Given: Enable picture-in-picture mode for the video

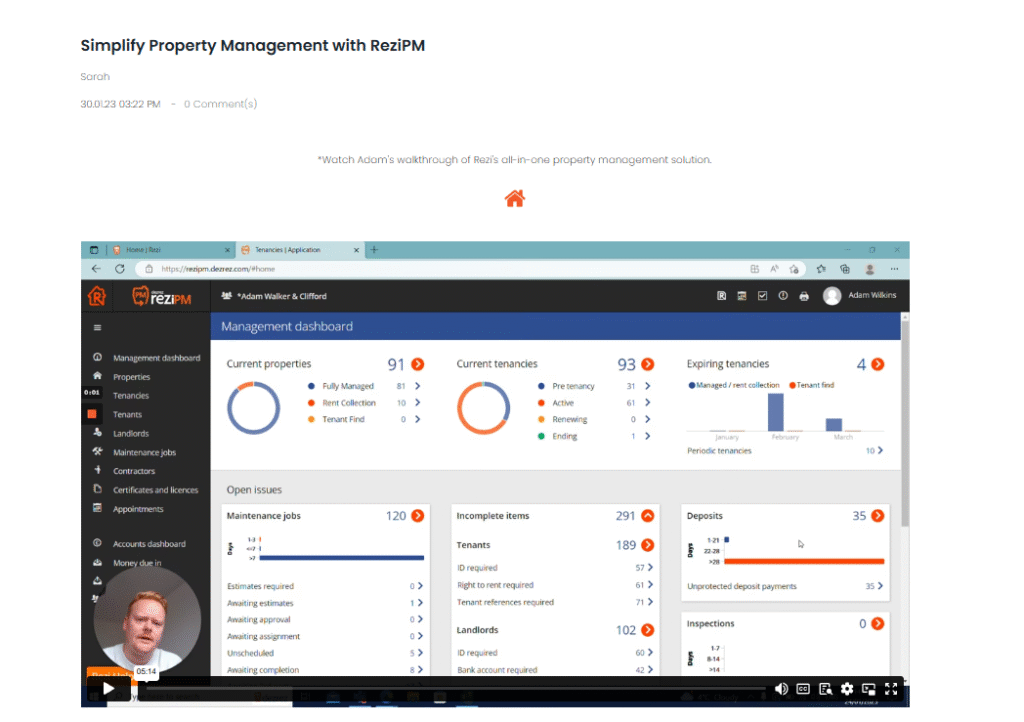Looking at the screenshot, I should pos(869,689).
